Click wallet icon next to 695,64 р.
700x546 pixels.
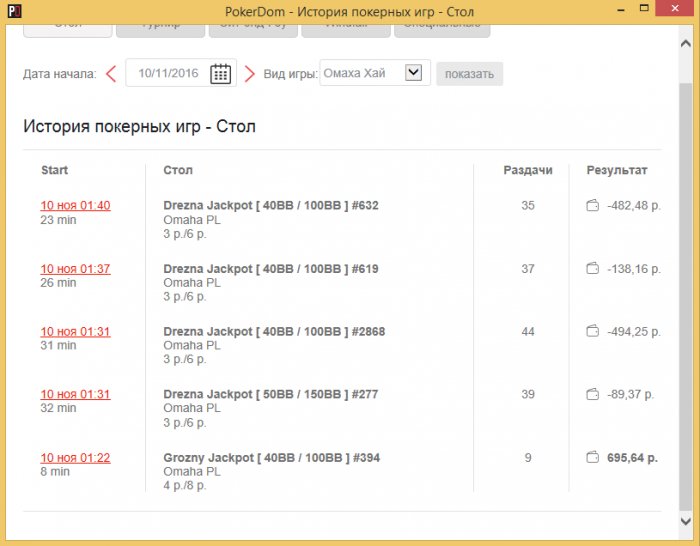pos(592,457)
